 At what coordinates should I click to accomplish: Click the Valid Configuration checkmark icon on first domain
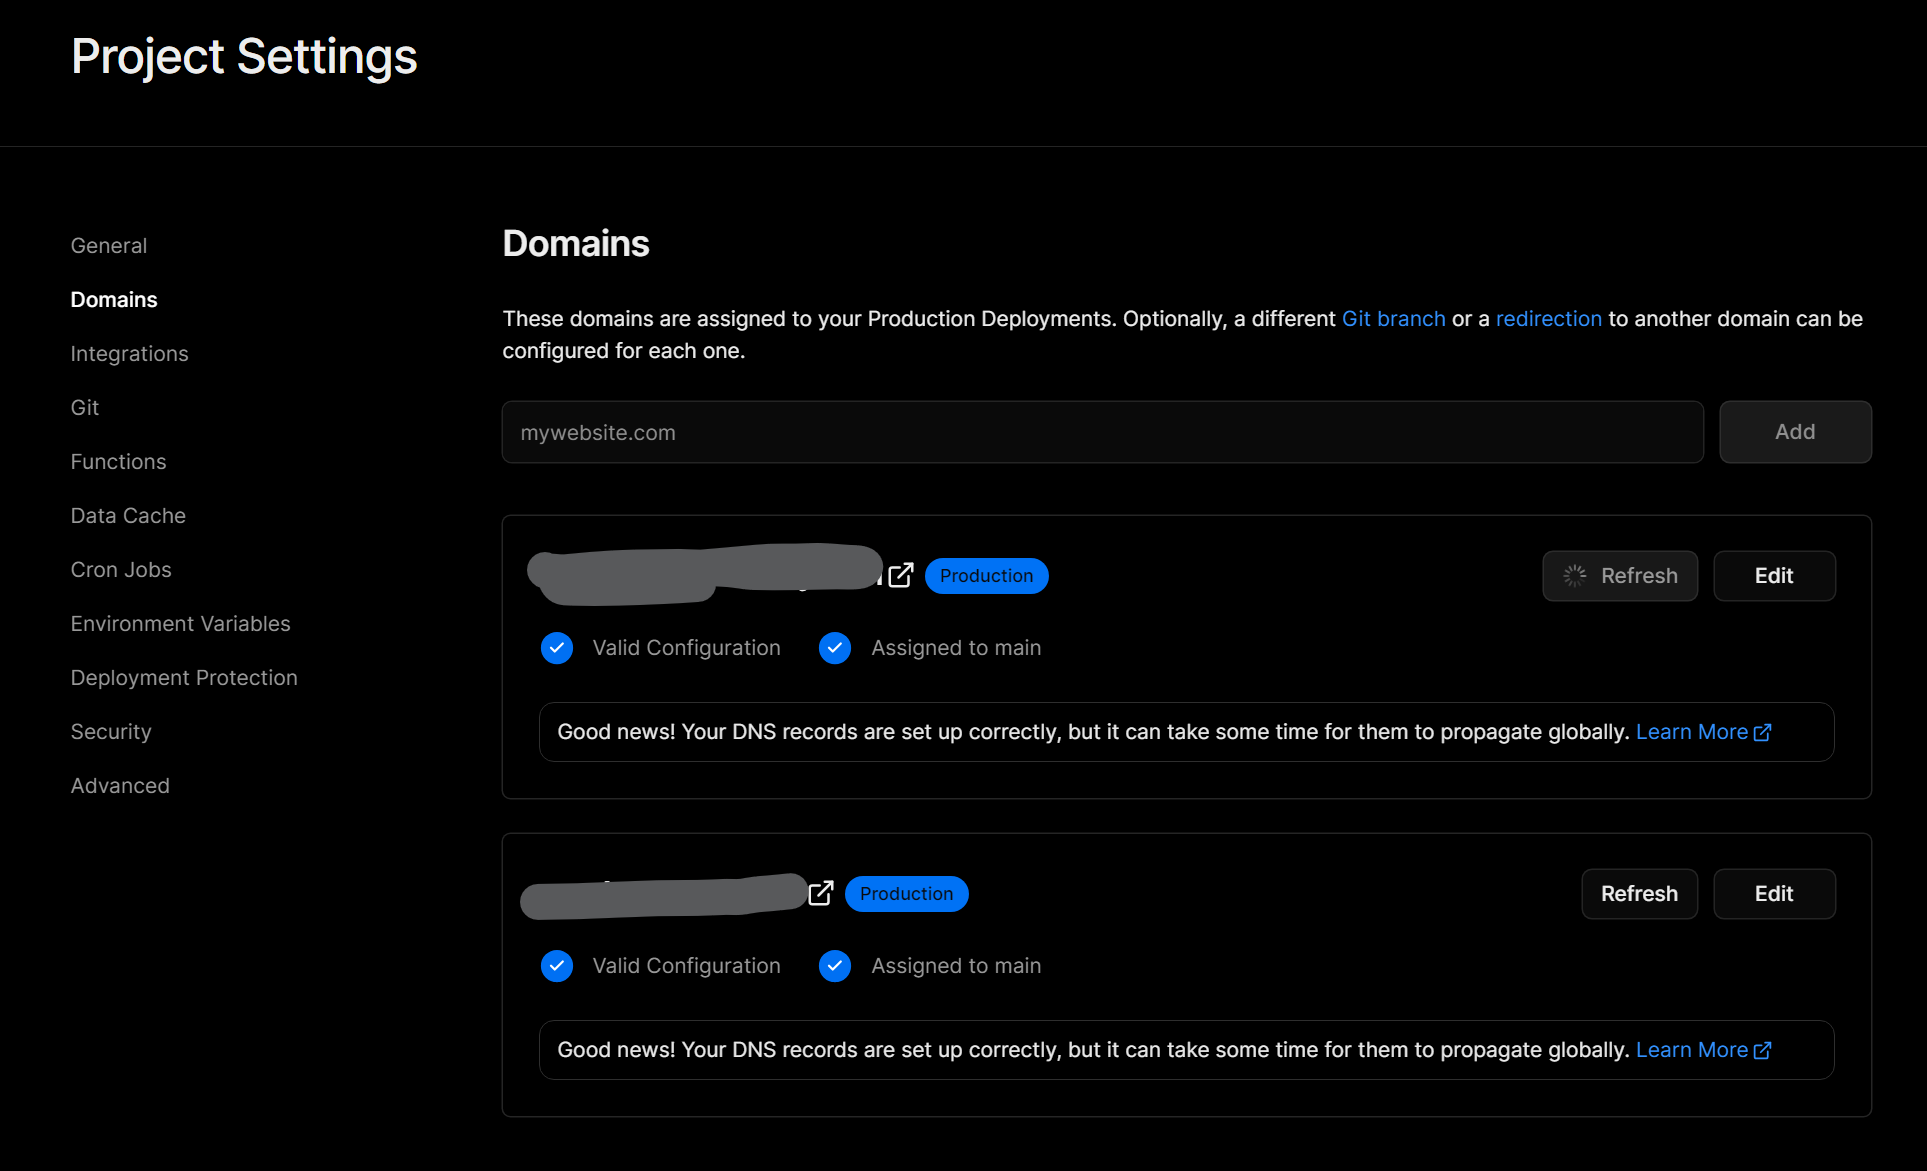(557, 647)
